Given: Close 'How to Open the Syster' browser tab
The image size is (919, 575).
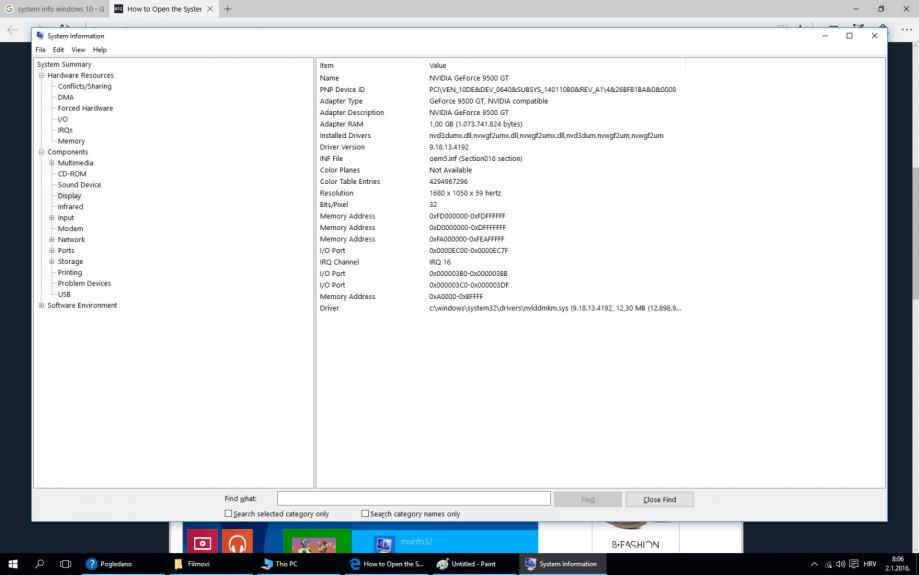Looking at the screenshot, I should click(x=209, y=9).
